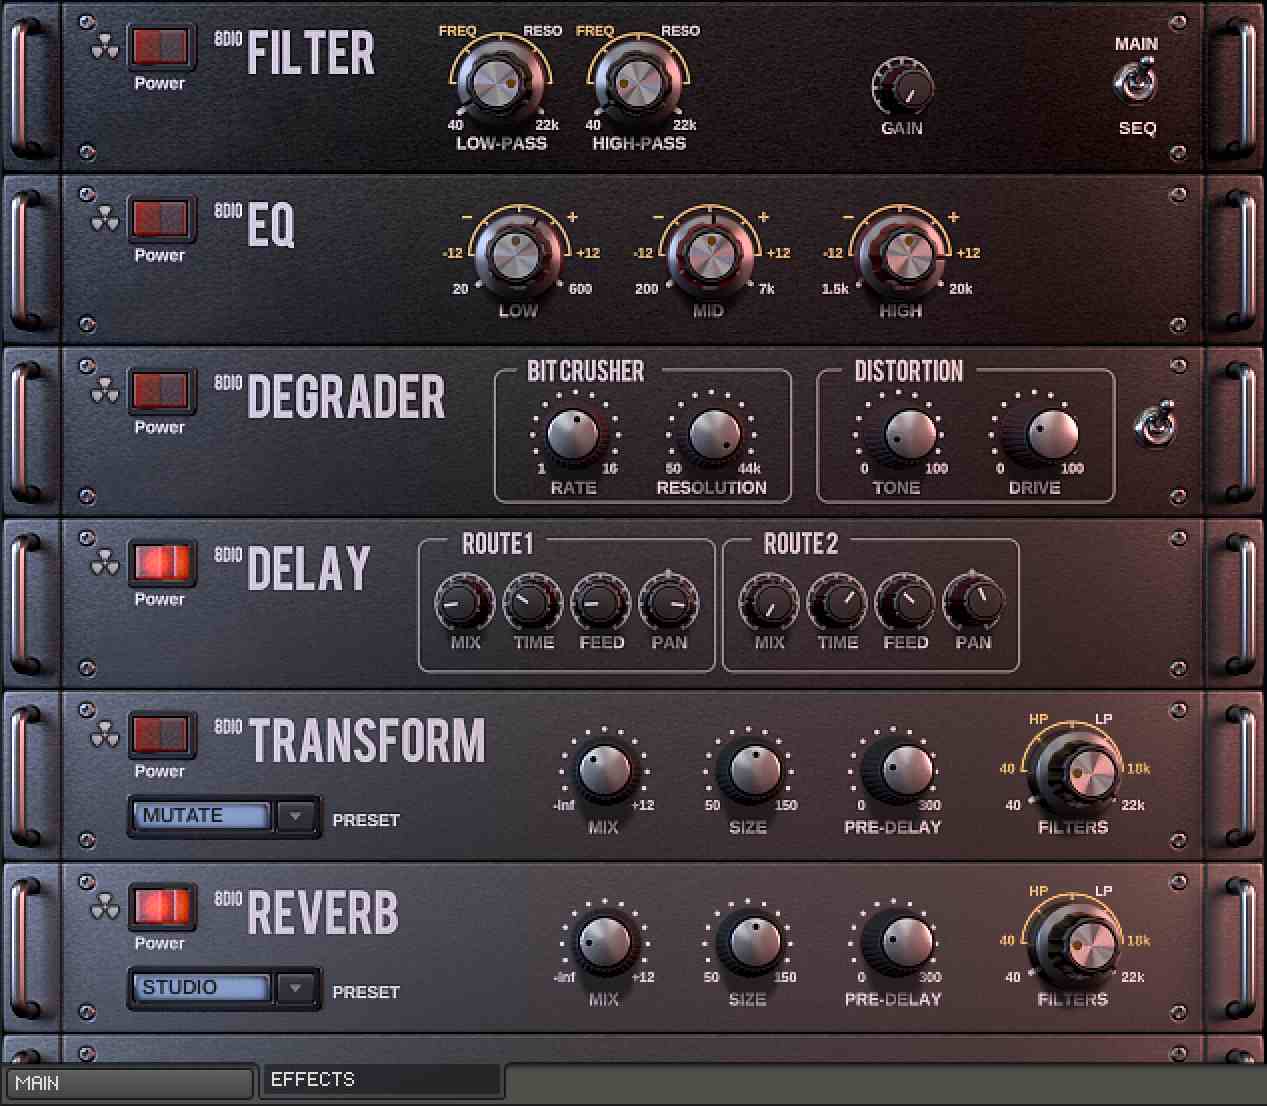Click the three-dot icon in EQ rack
This screenshot has height=1106, width=1267.
tap(105, 220)
